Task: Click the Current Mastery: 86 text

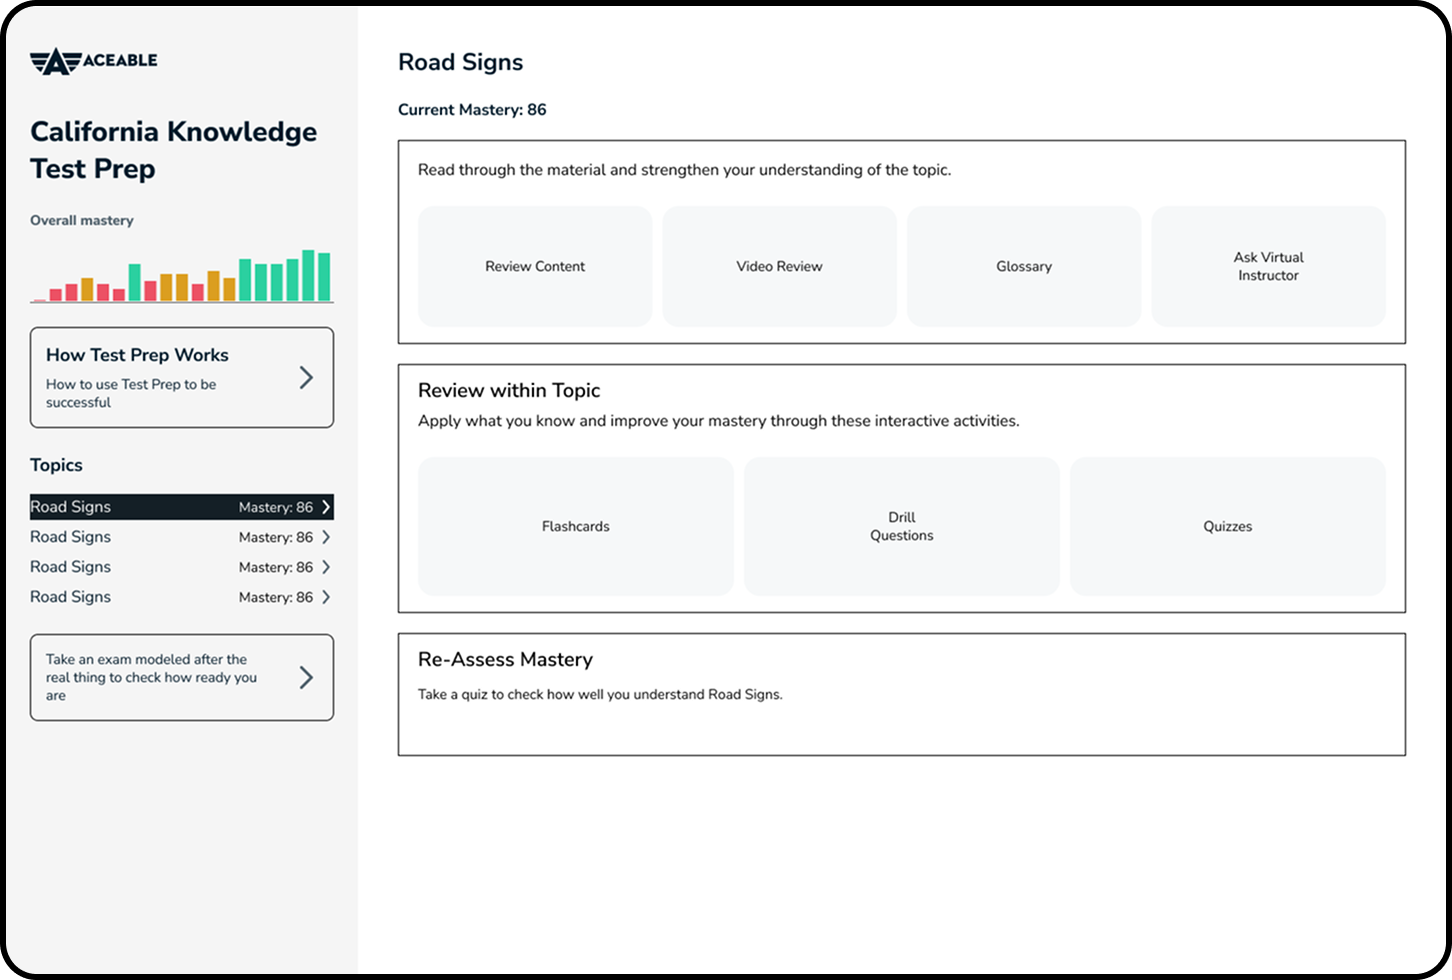Action: click(472, 110)
